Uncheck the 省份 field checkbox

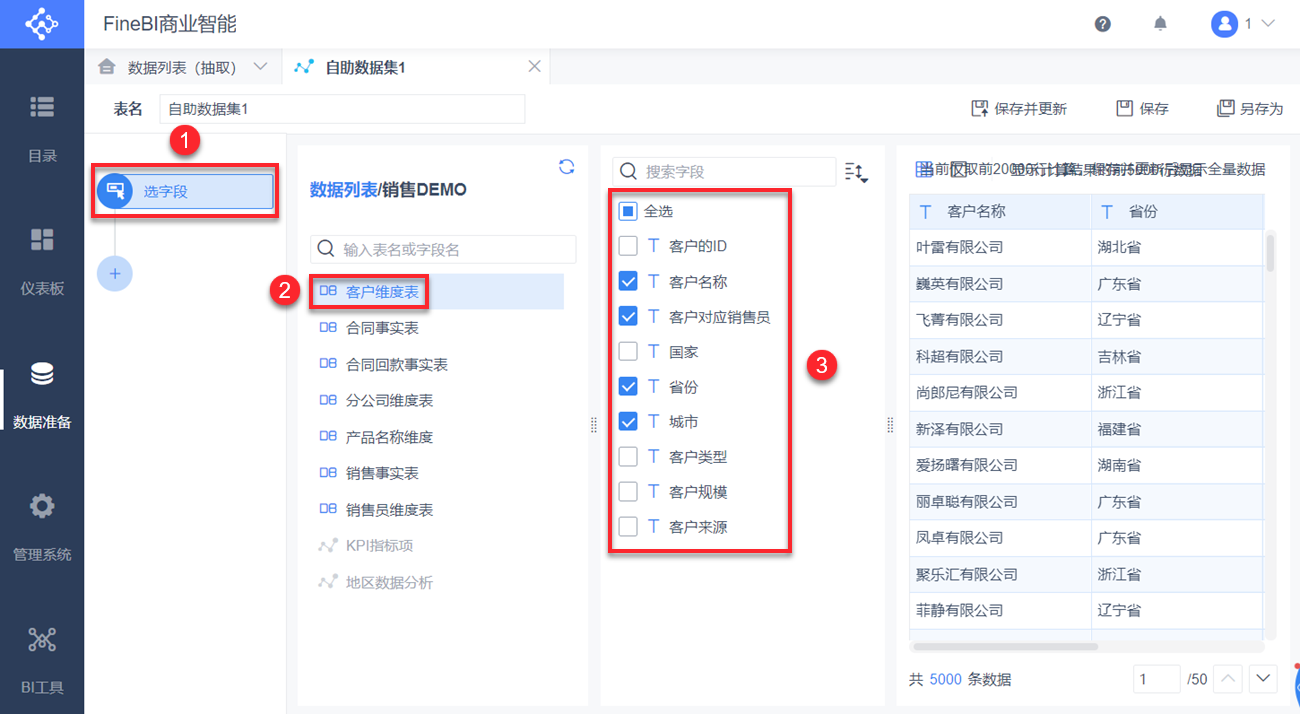[628, 387]
